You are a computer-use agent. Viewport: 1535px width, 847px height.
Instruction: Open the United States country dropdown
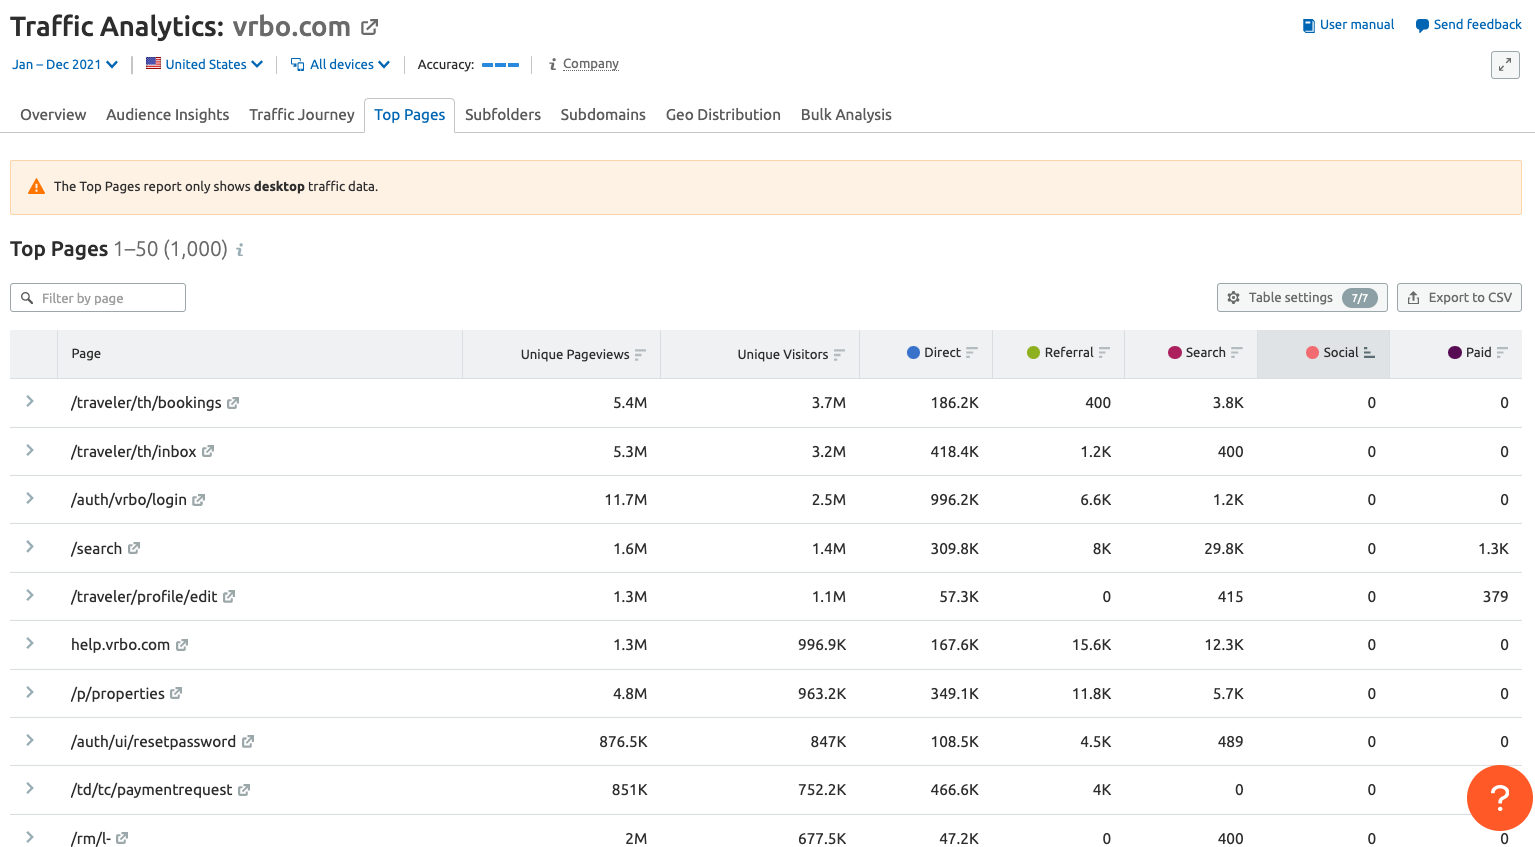click(x=205, y=65)
